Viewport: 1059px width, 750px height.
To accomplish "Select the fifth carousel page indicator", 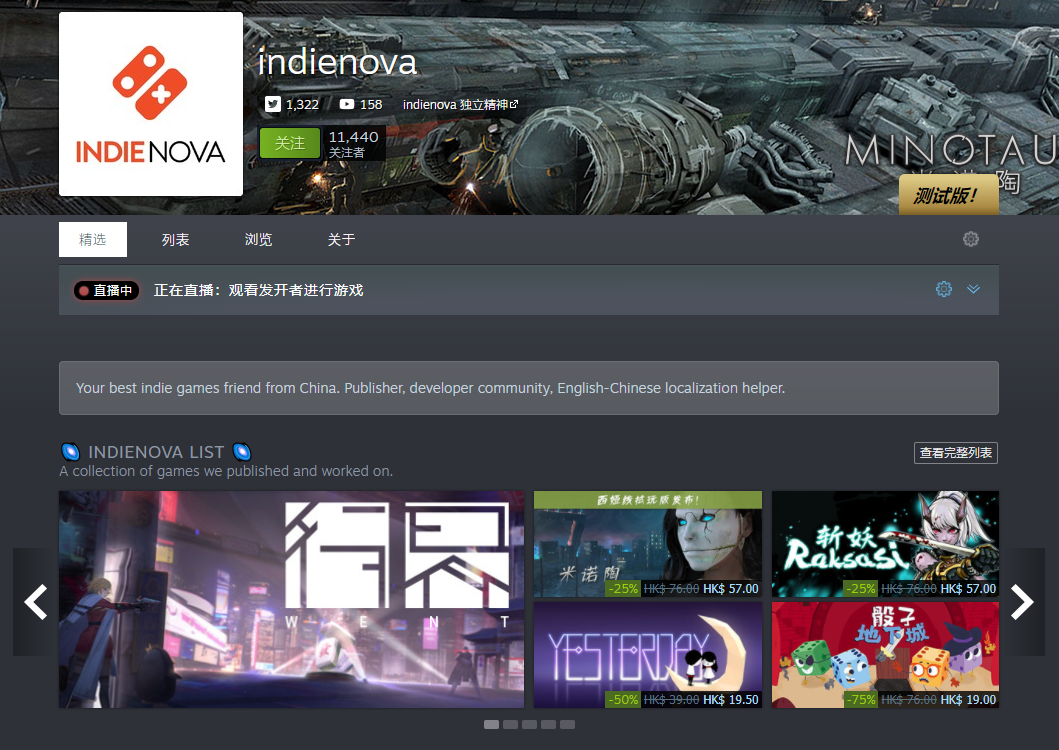I will [x=567, y=724].
